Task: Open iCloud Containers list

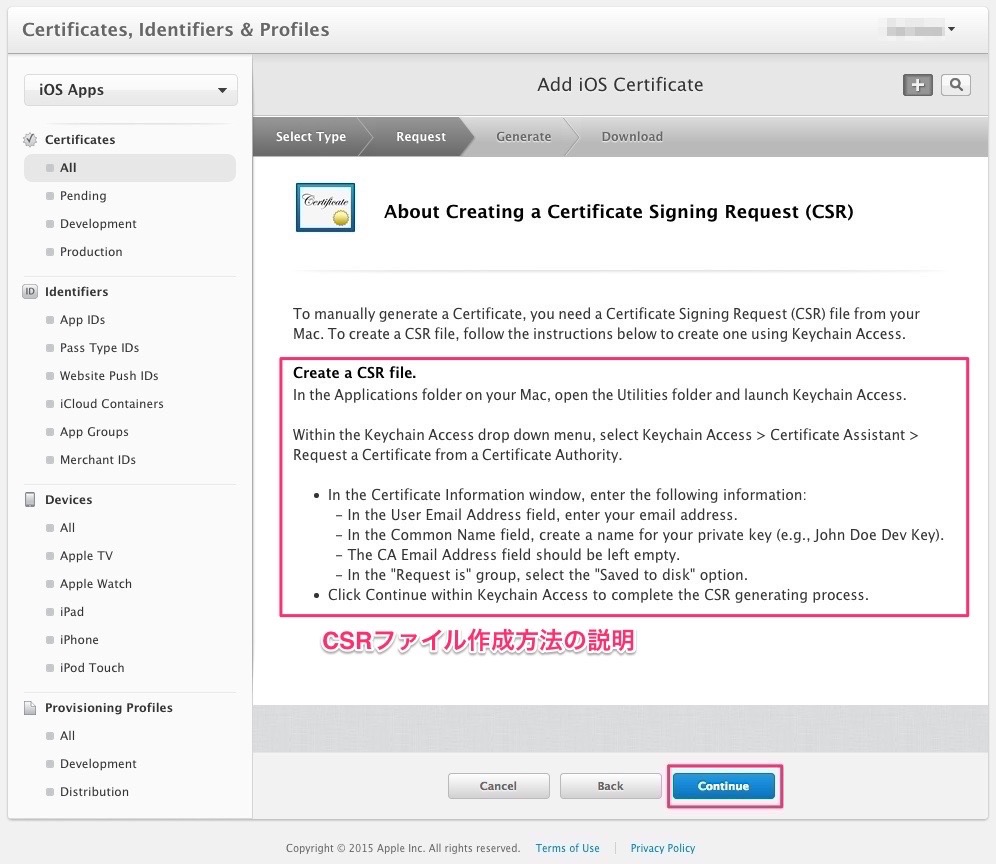Action: 111,403
